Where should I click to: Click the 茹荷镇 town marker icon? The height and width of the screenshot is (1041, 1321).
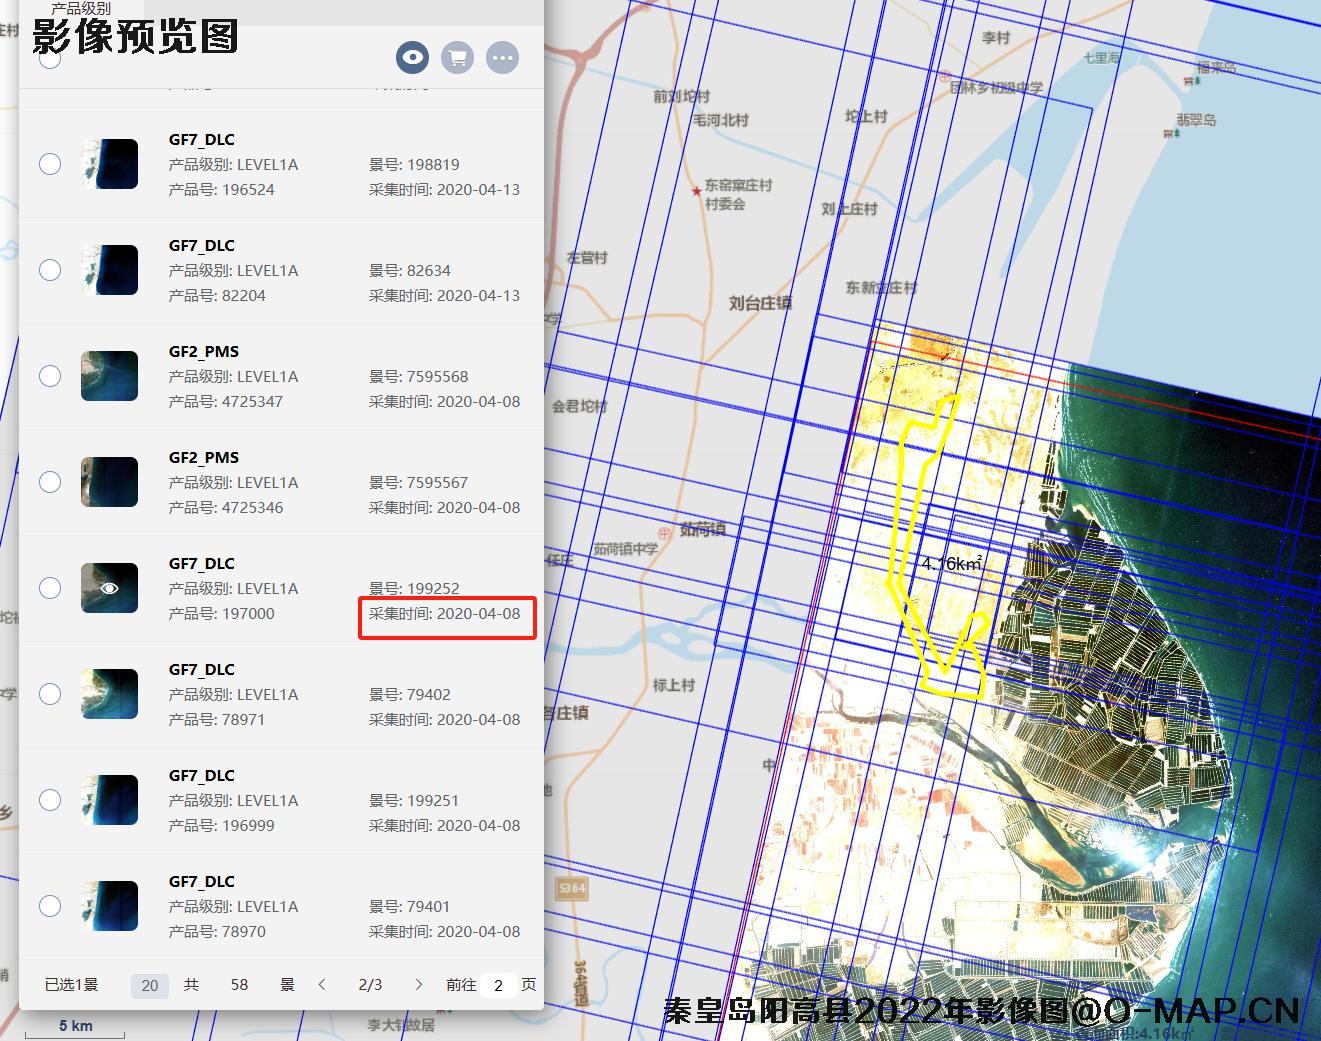point(664,532)
